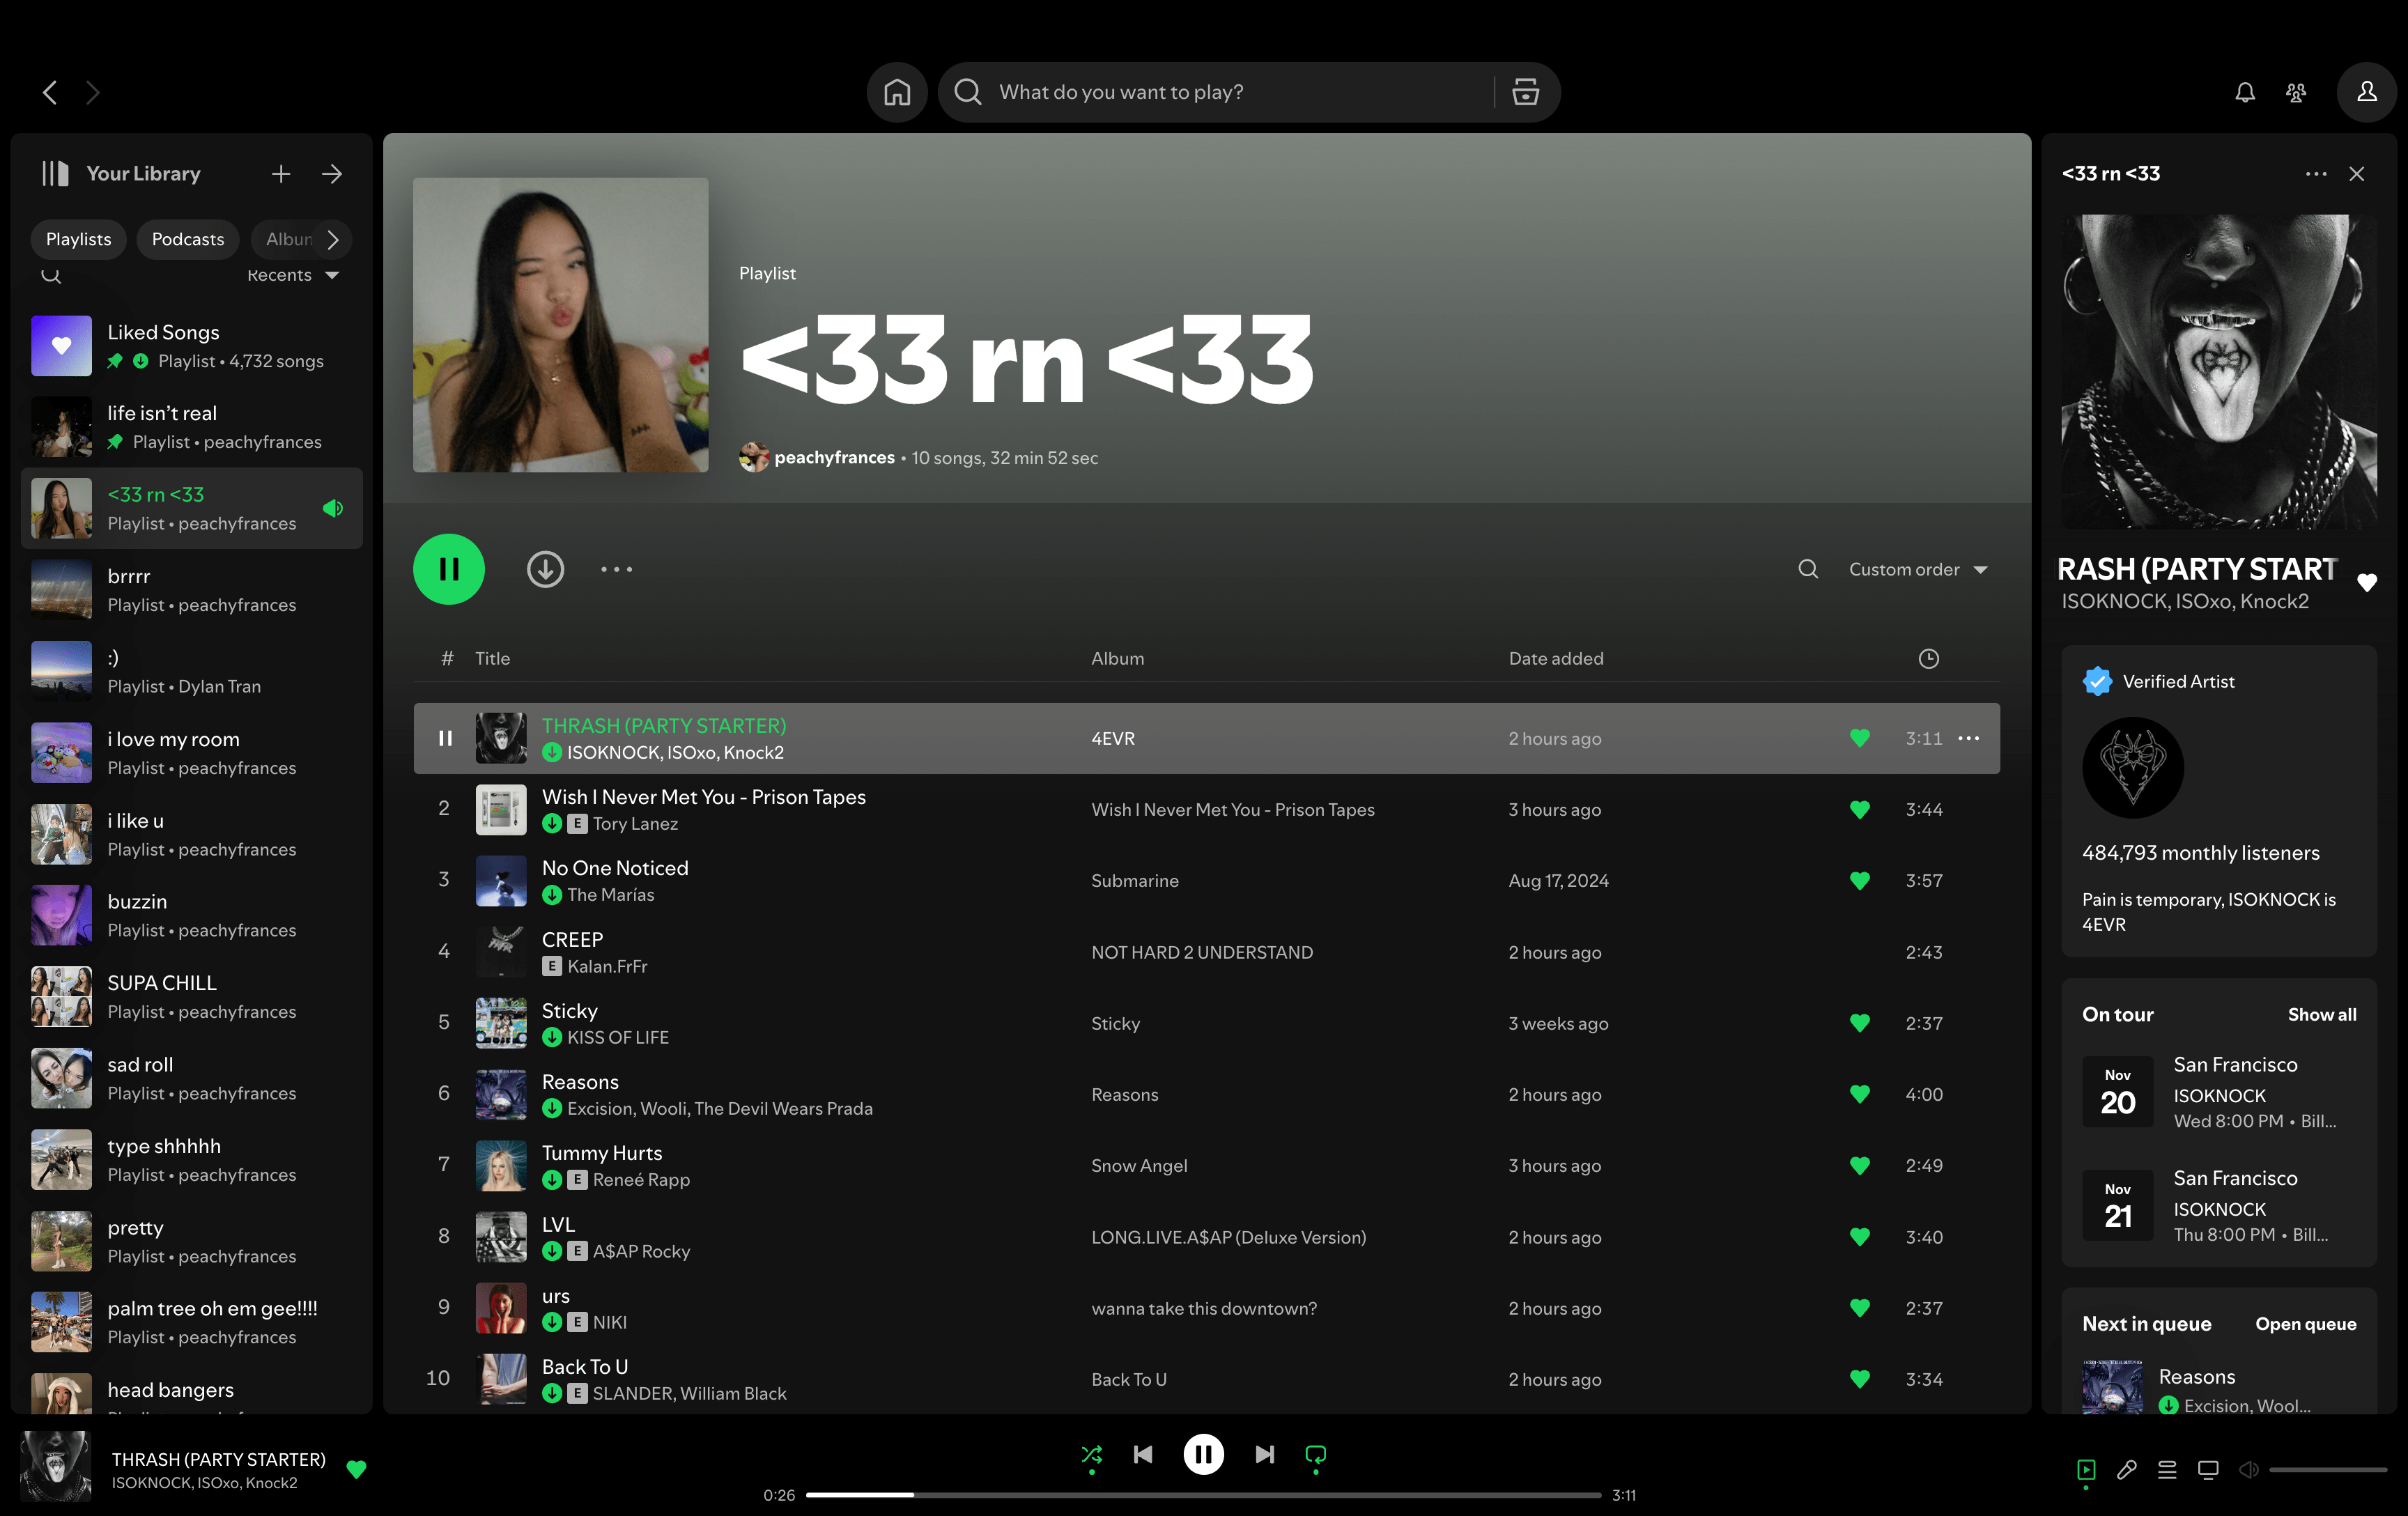
Task: Download the playlist with the download icon
Action: 545,569
